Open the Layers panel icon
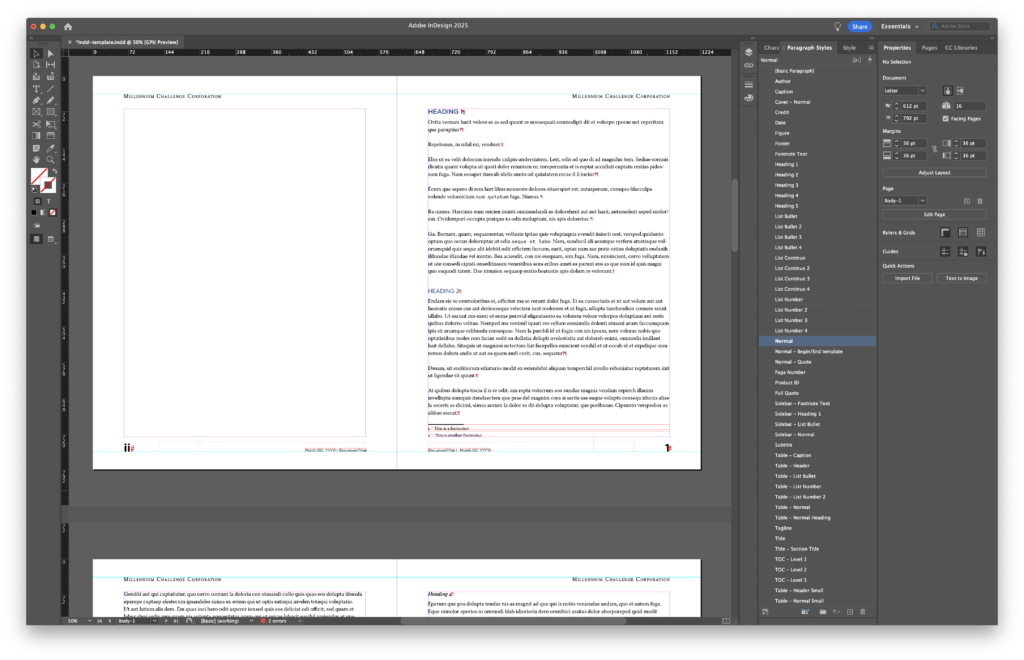Viewport: 1024px width, 660px height. pos(748,52)
